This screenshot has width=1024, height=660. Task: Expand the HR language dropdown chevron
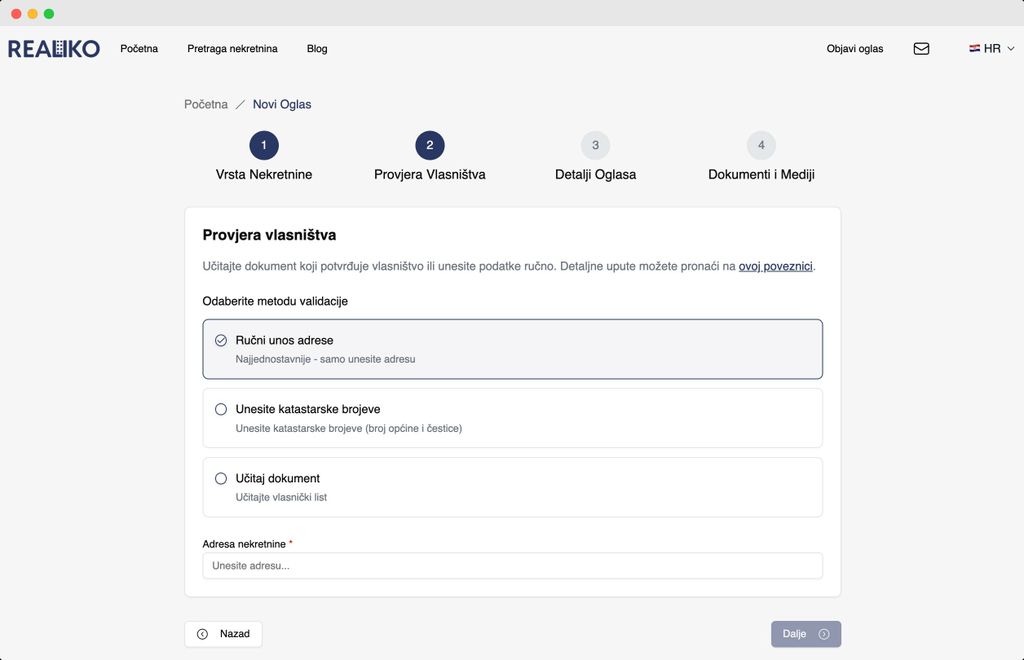click(x=1011, y=48)
